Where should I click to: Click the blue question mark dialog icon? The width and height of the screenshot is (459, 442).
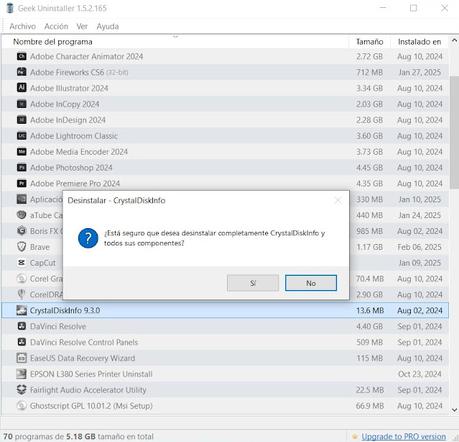[x=88, y=238]
